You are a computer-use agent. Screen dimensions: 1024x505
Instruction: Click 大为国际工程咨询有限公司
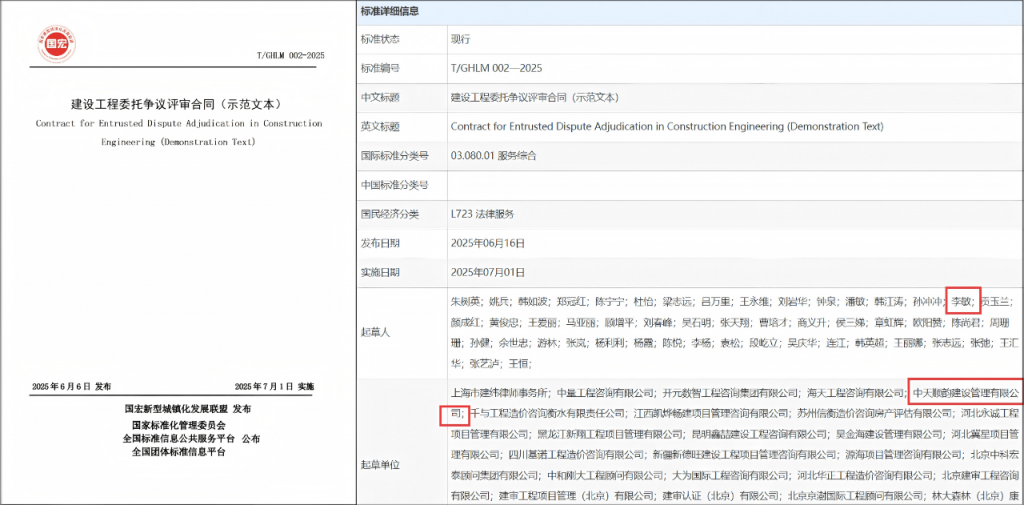(731, 475)
